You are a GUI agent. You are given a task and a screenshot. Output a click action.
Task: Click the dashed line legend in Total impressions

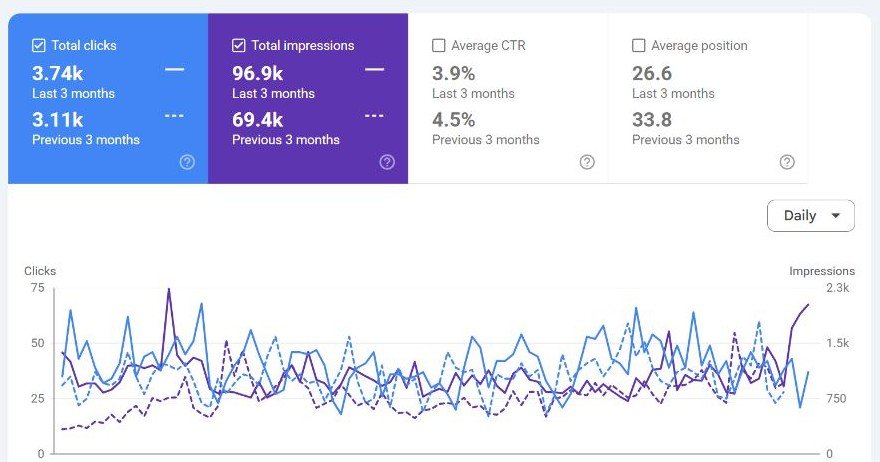click(x=374, y=116)
